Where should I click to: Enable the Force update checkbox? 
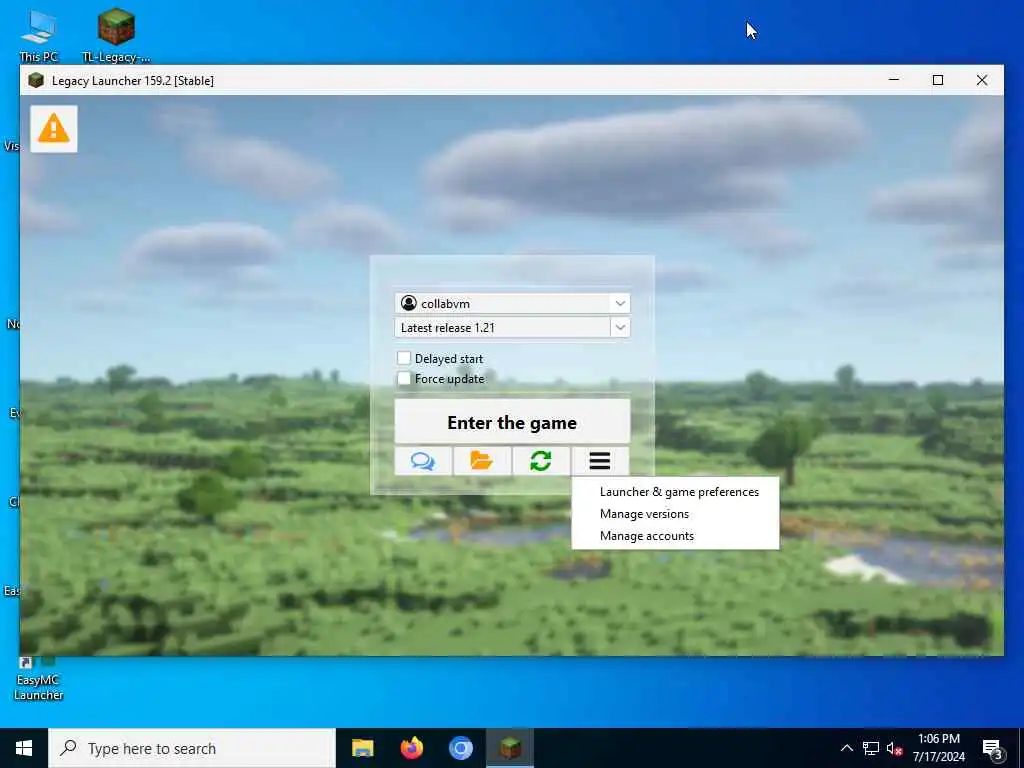tap(404, 378)
